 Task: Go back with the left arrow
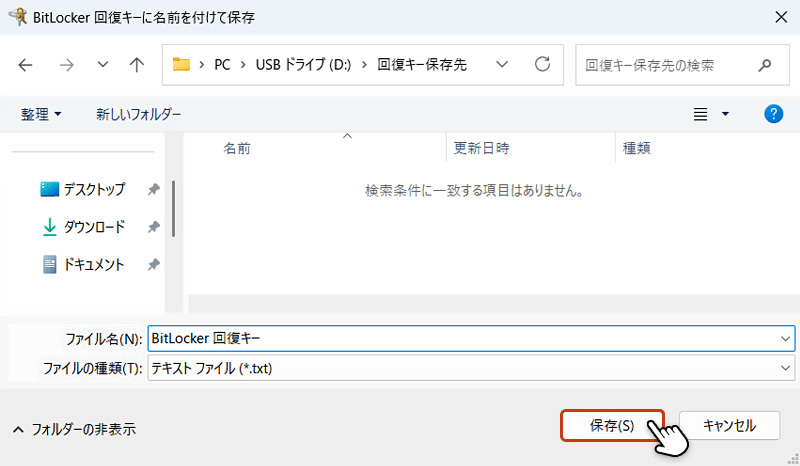[26, 65]
